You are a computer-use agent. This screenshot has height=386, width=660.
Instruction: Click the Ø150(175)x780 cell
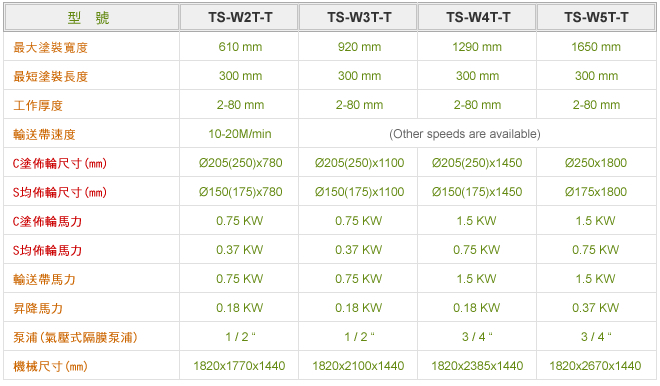tap(240, 192)
